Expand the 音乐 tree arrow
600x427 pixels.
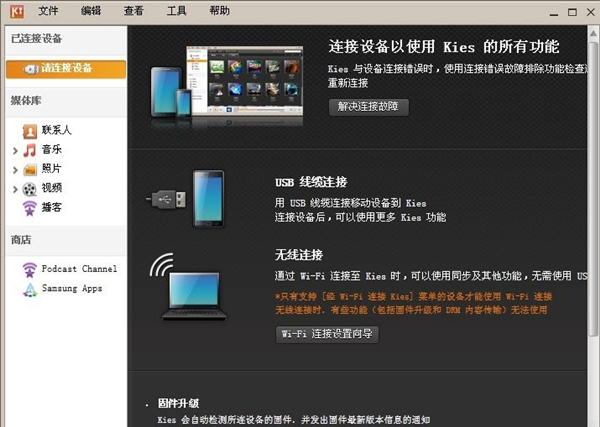point(15,150)
